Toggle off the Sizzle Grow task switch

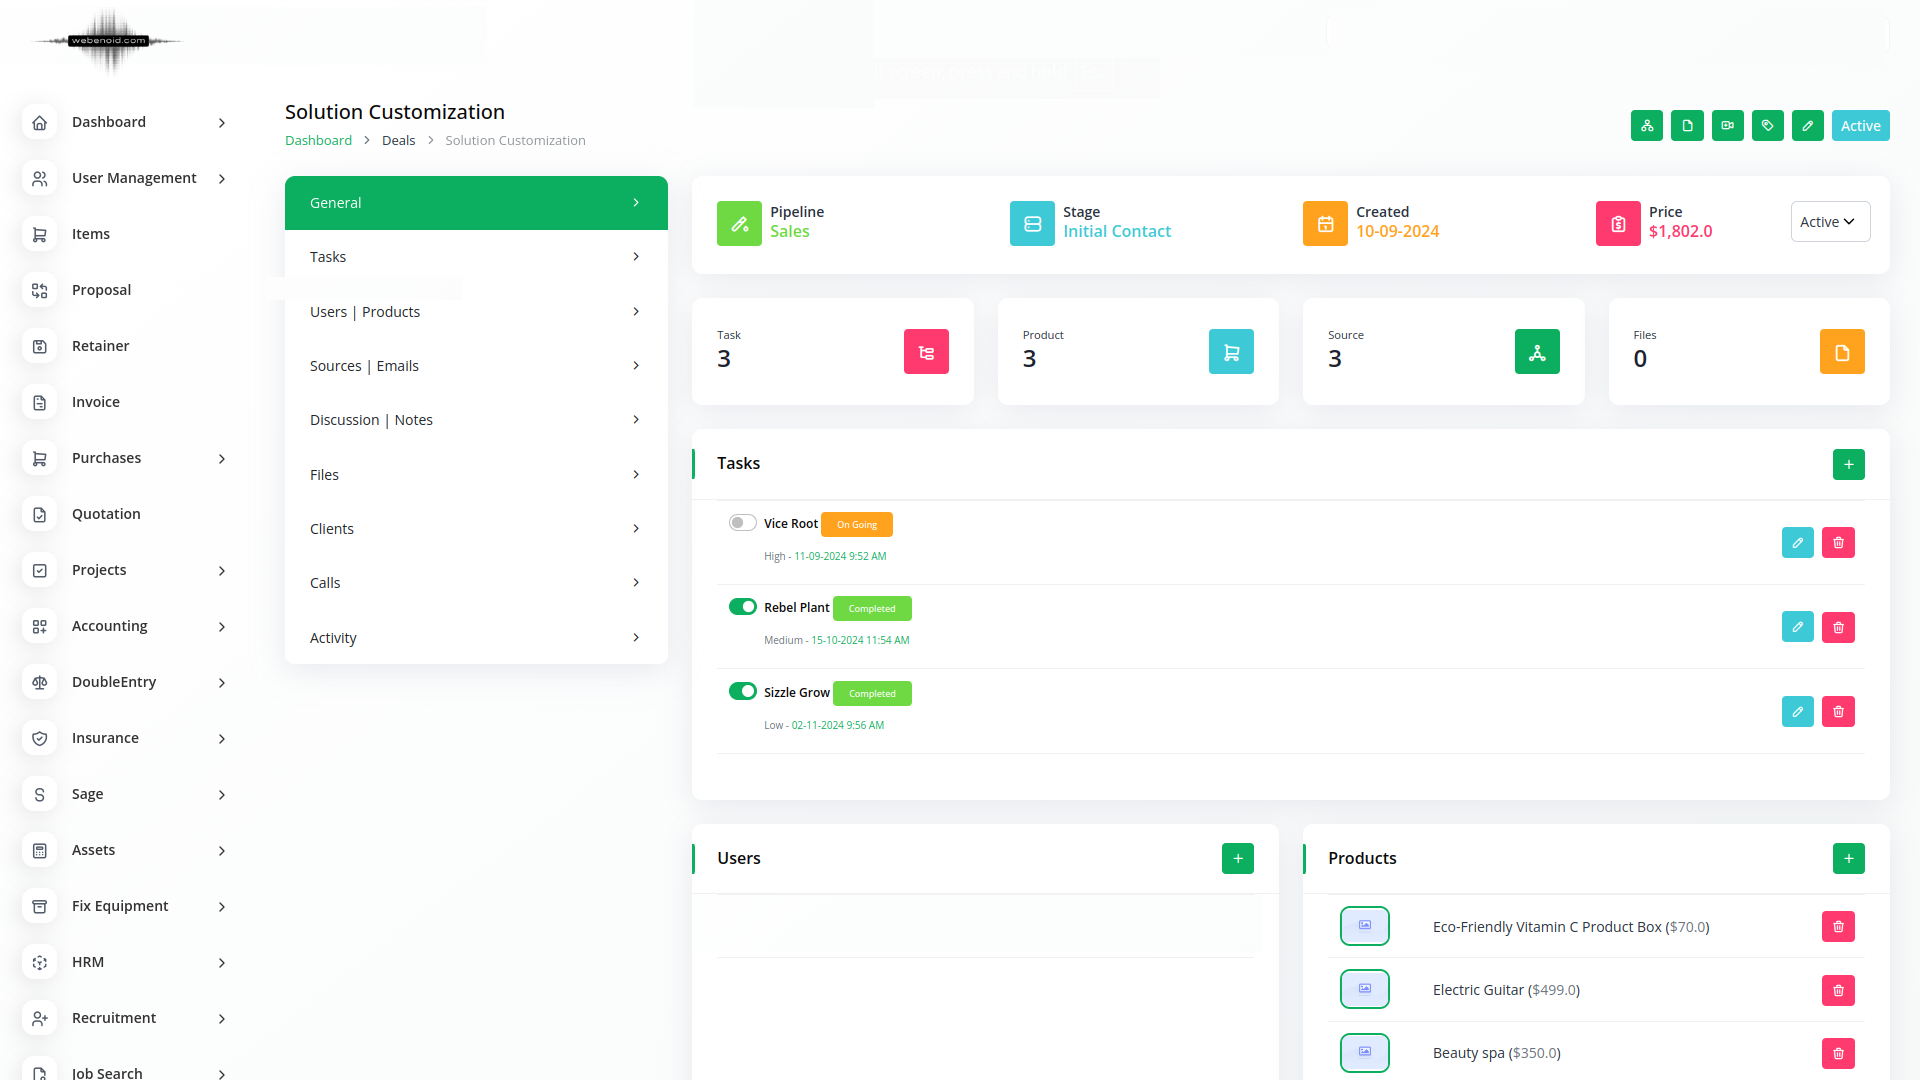click(x=742, y=691)
